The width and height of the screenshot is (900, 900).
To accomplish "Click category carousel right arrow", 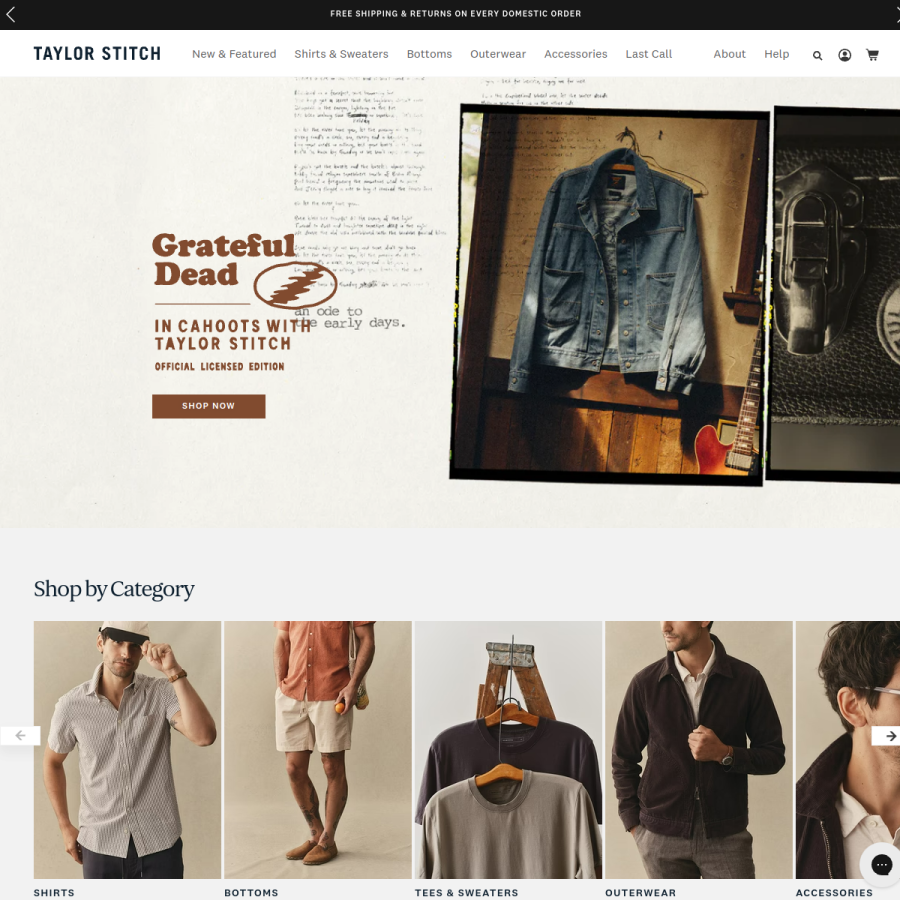I will (886, 735).
